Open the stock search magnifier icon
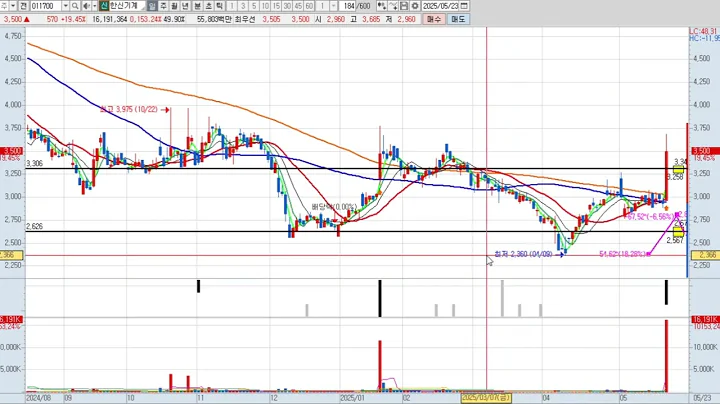720x404 pixels. (75, 6)
